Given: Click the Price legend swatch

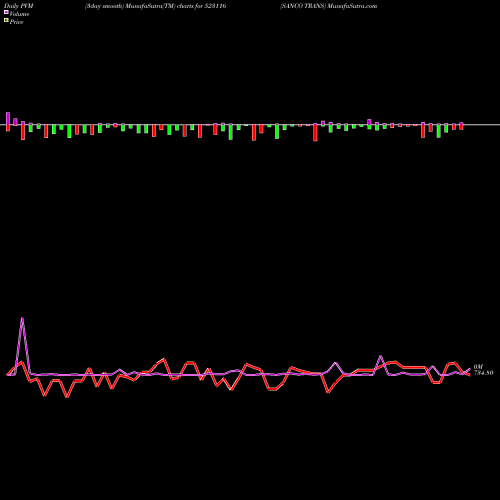Looking at the screenshot, I should click(x=6, y=21).
